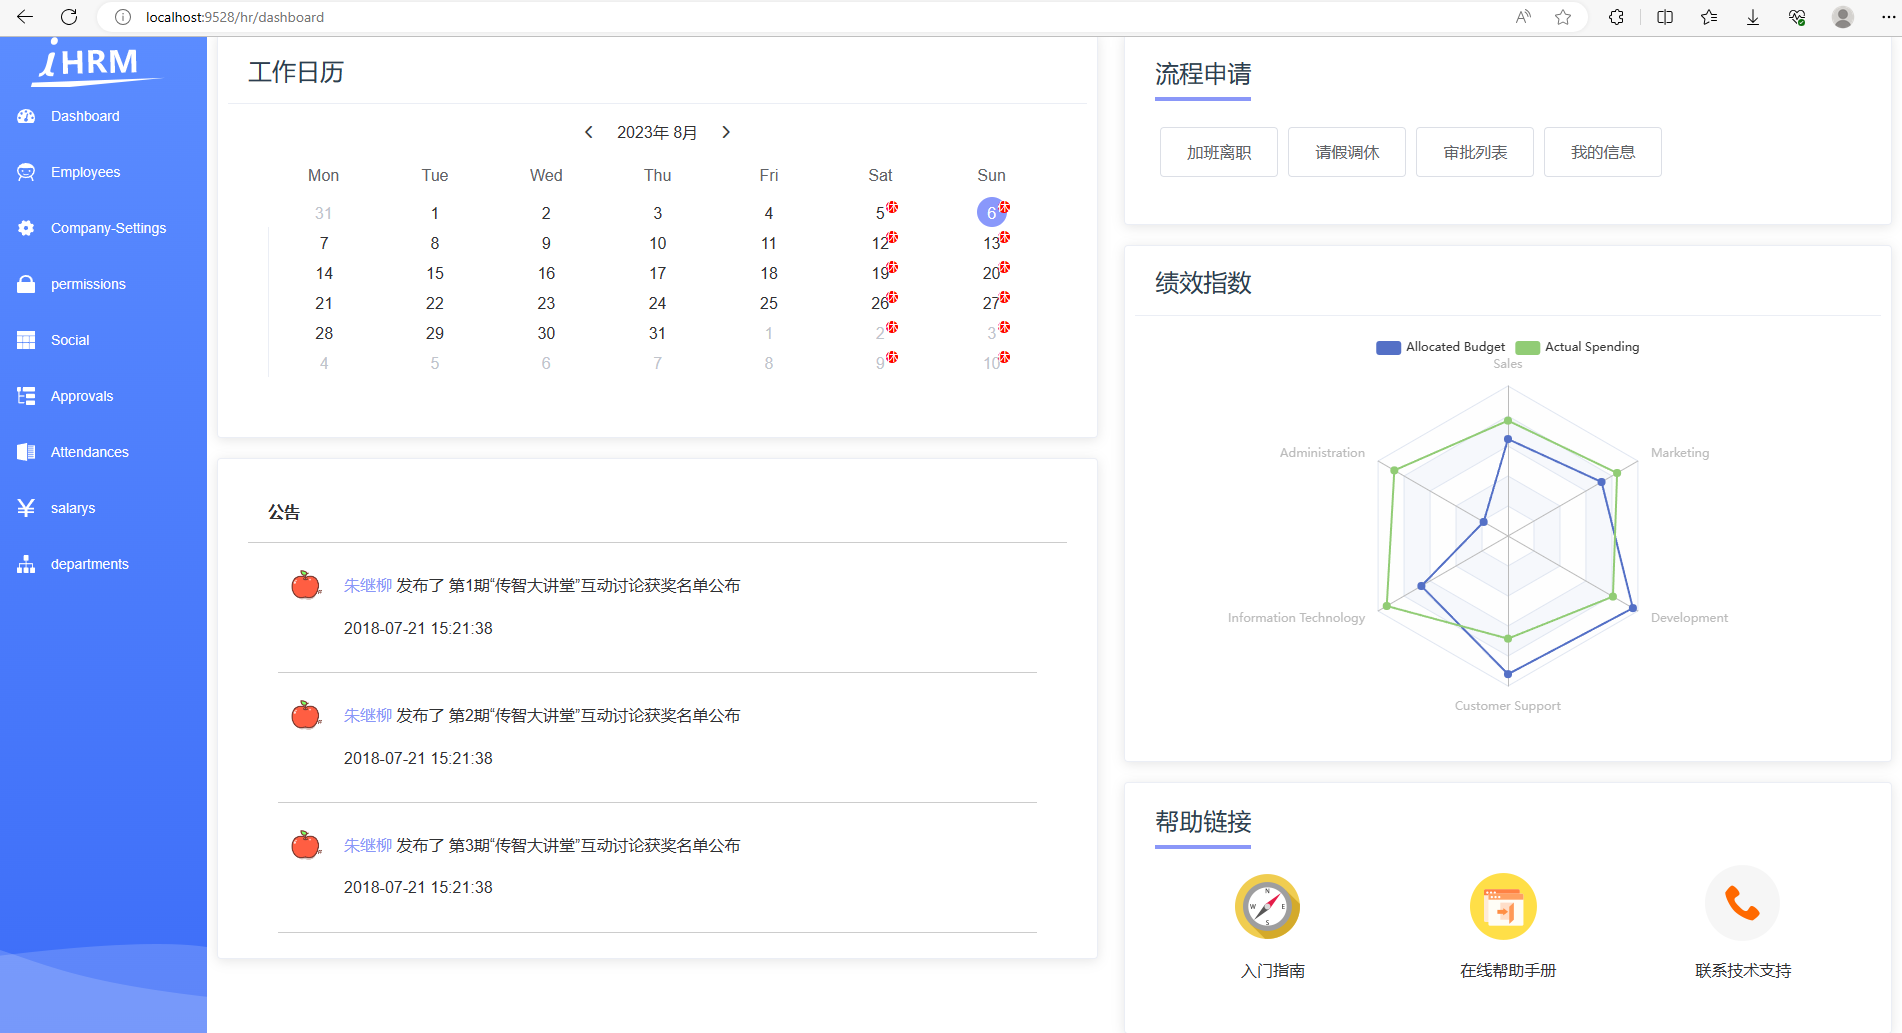The width and height of the screenshot is (1902, 1033).
Task: Click the Company-Settings gear icon
Action: click(26, 228)
